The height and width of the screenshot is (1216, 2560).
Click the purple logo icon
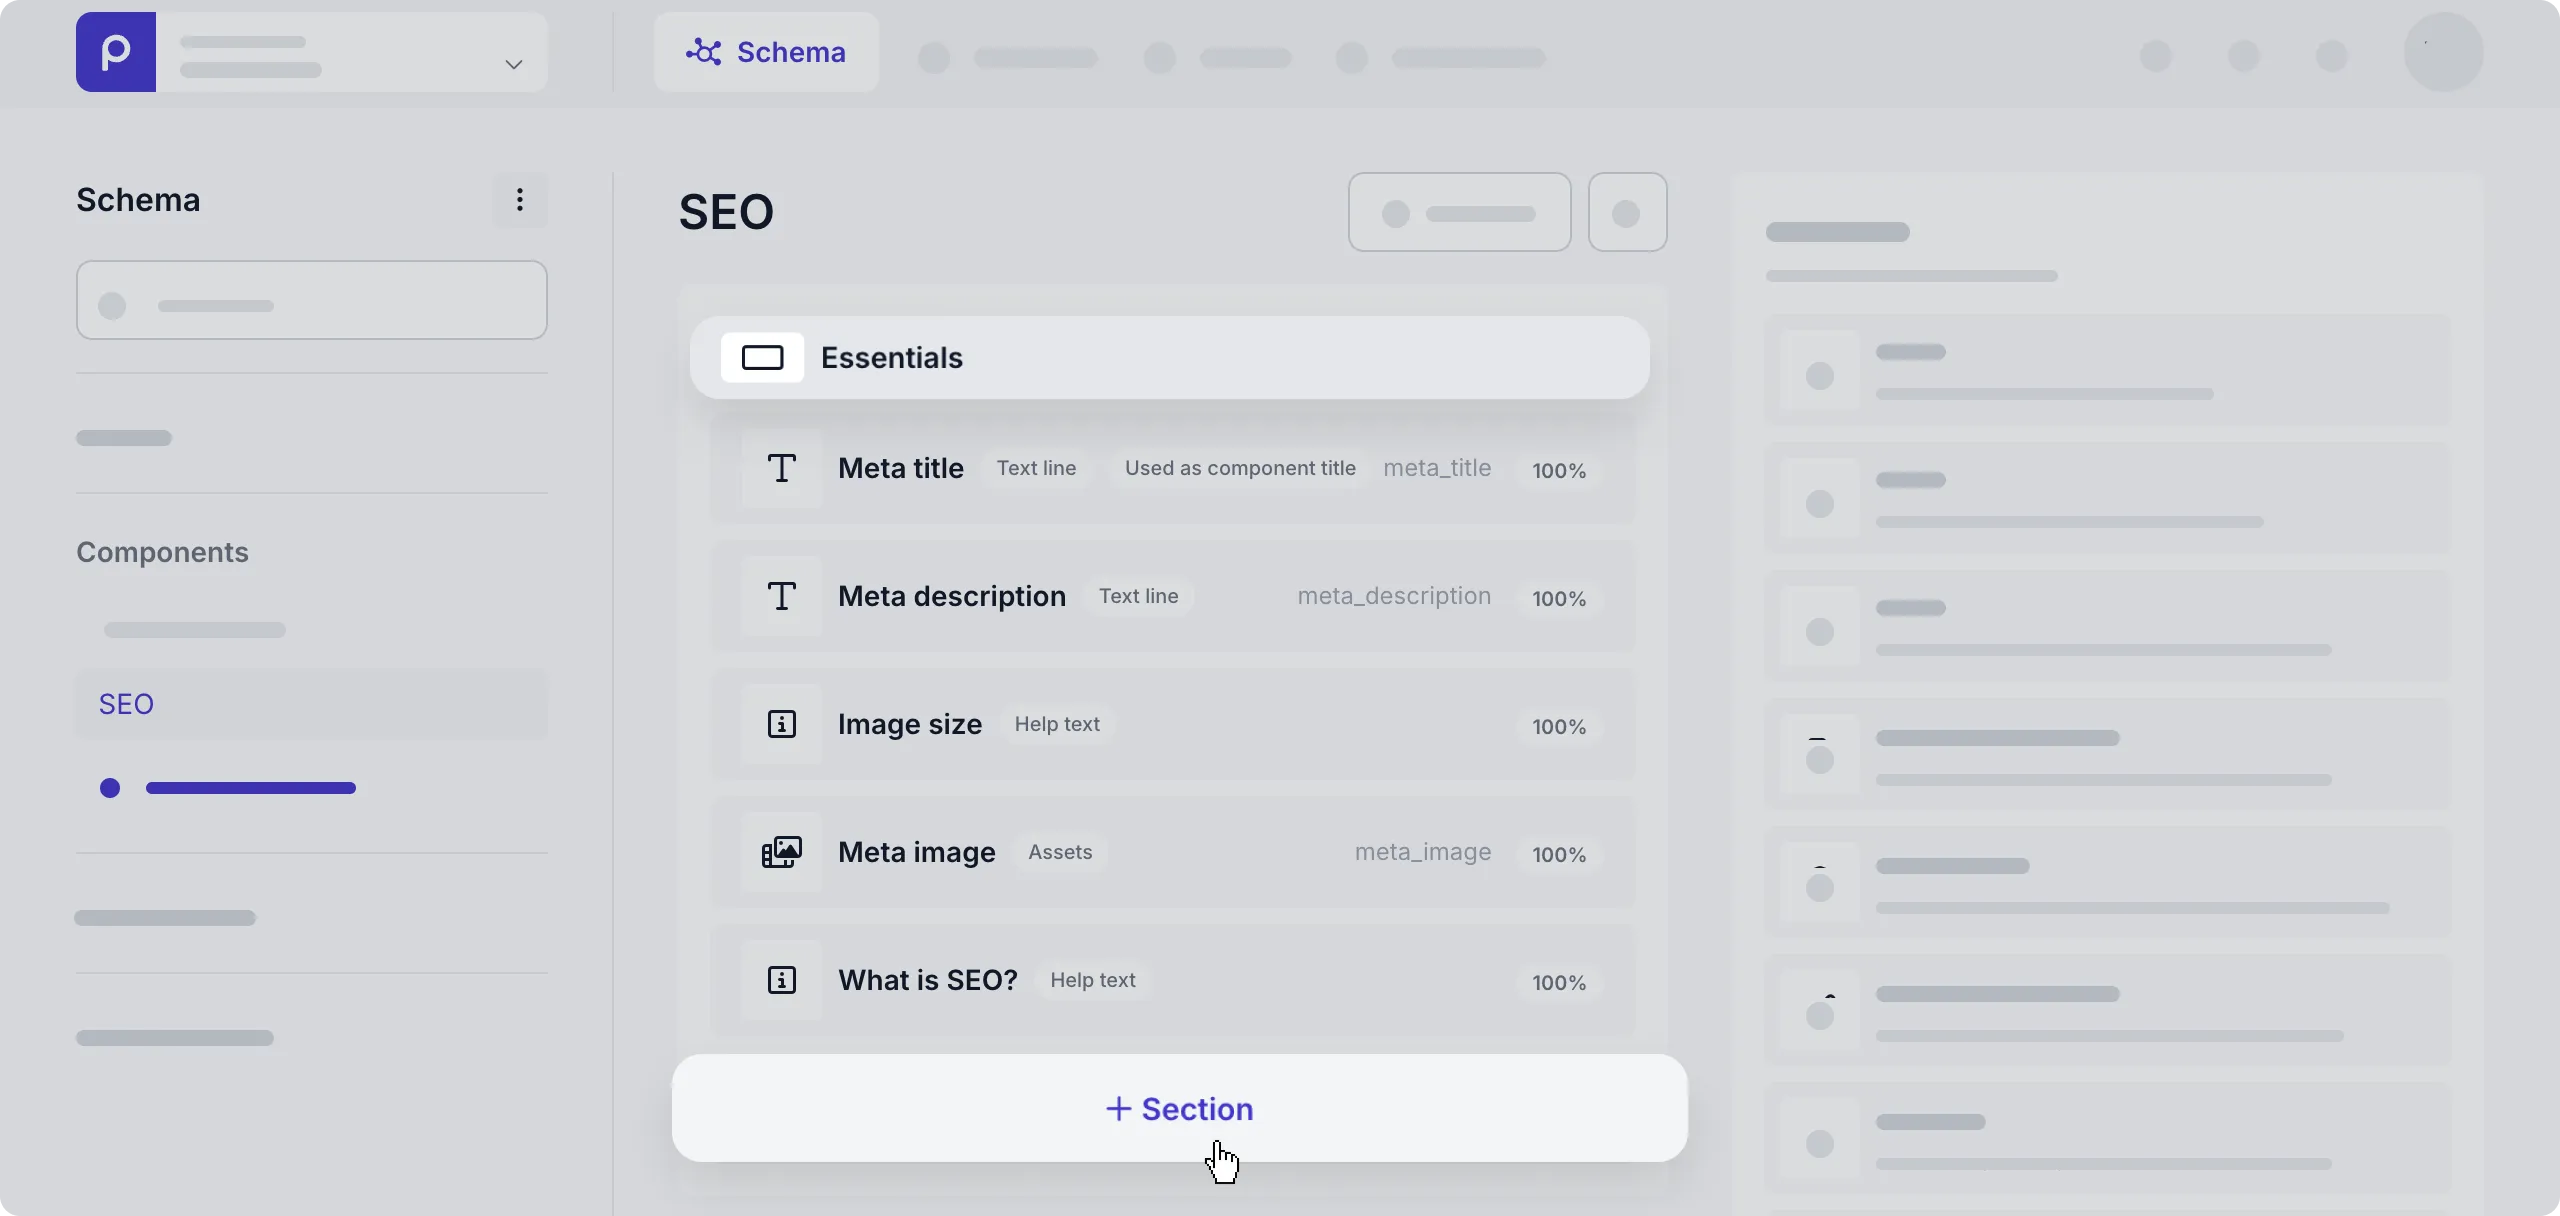[116, 52]
